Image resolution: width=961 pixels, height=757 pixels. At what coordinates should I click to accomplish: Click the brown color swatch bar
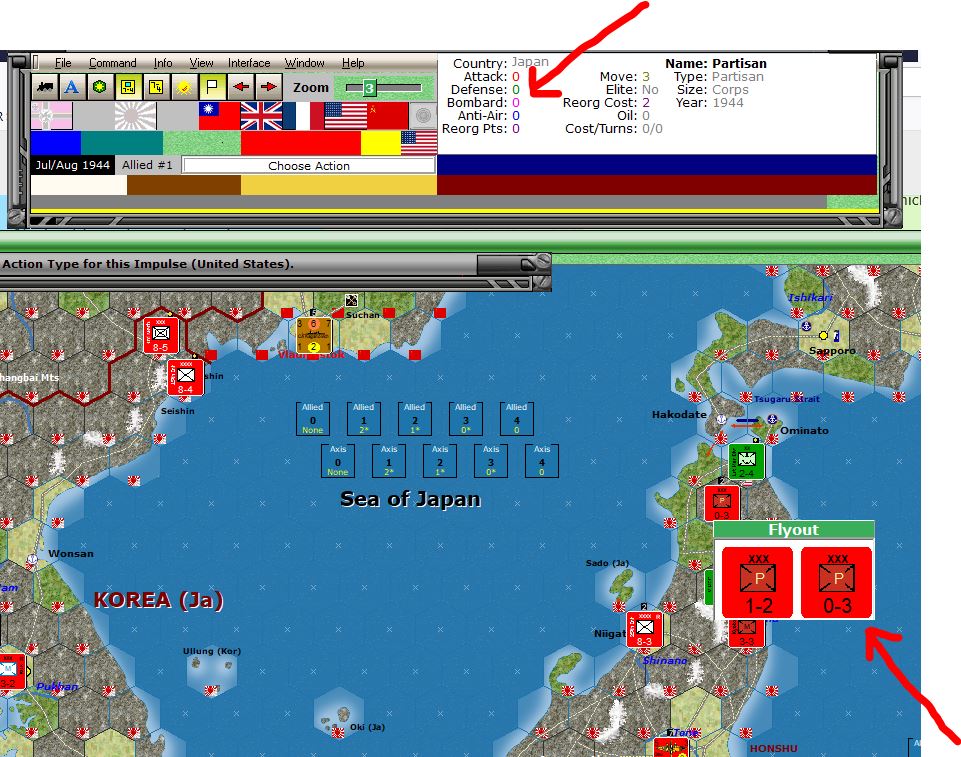coord(184,185)
